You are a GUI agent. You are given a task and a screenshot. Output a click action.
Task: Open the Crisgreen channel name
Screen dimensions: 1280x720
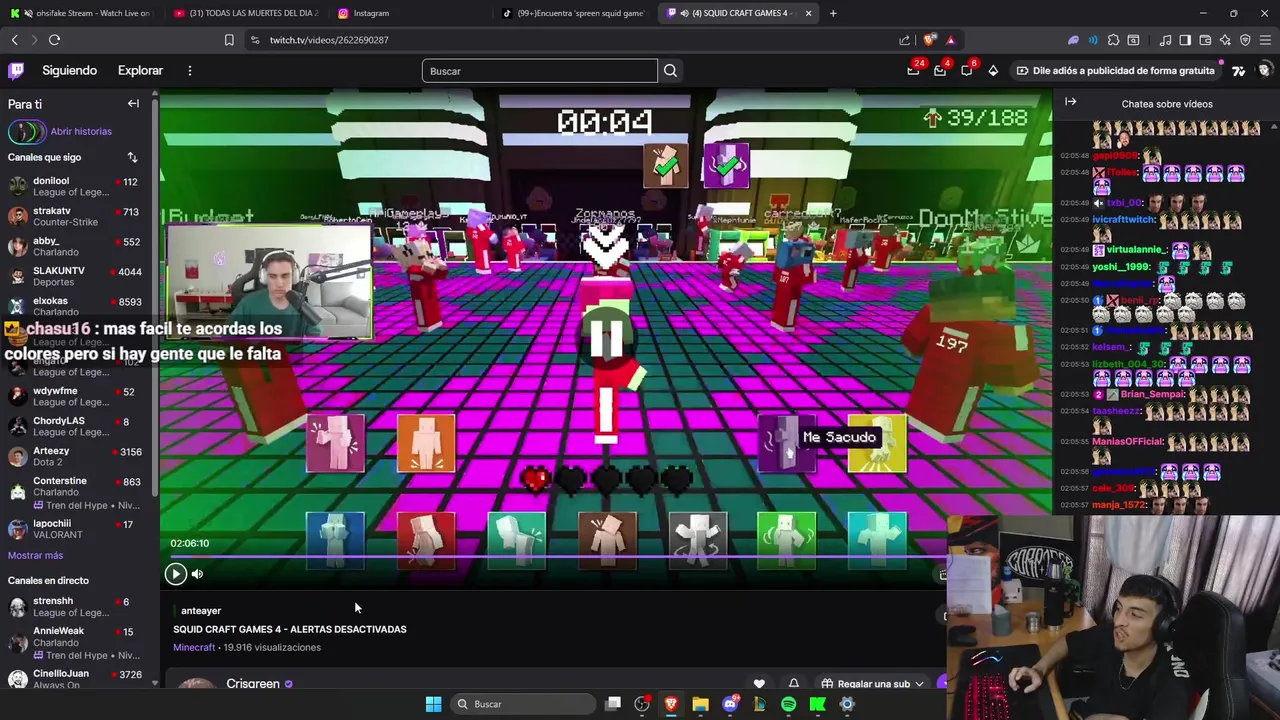[x=253, y=684]
